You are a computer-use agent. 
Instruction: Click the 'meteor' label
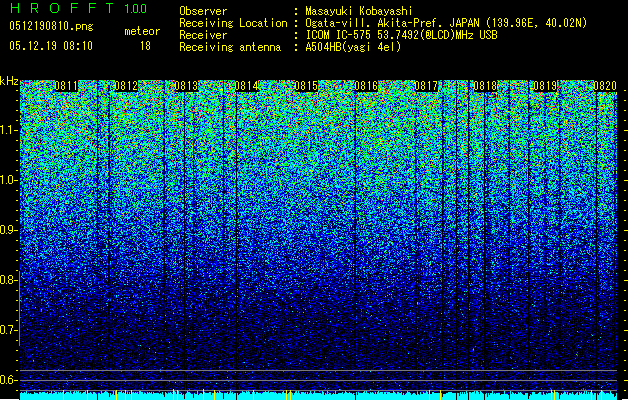coord(142,31)
